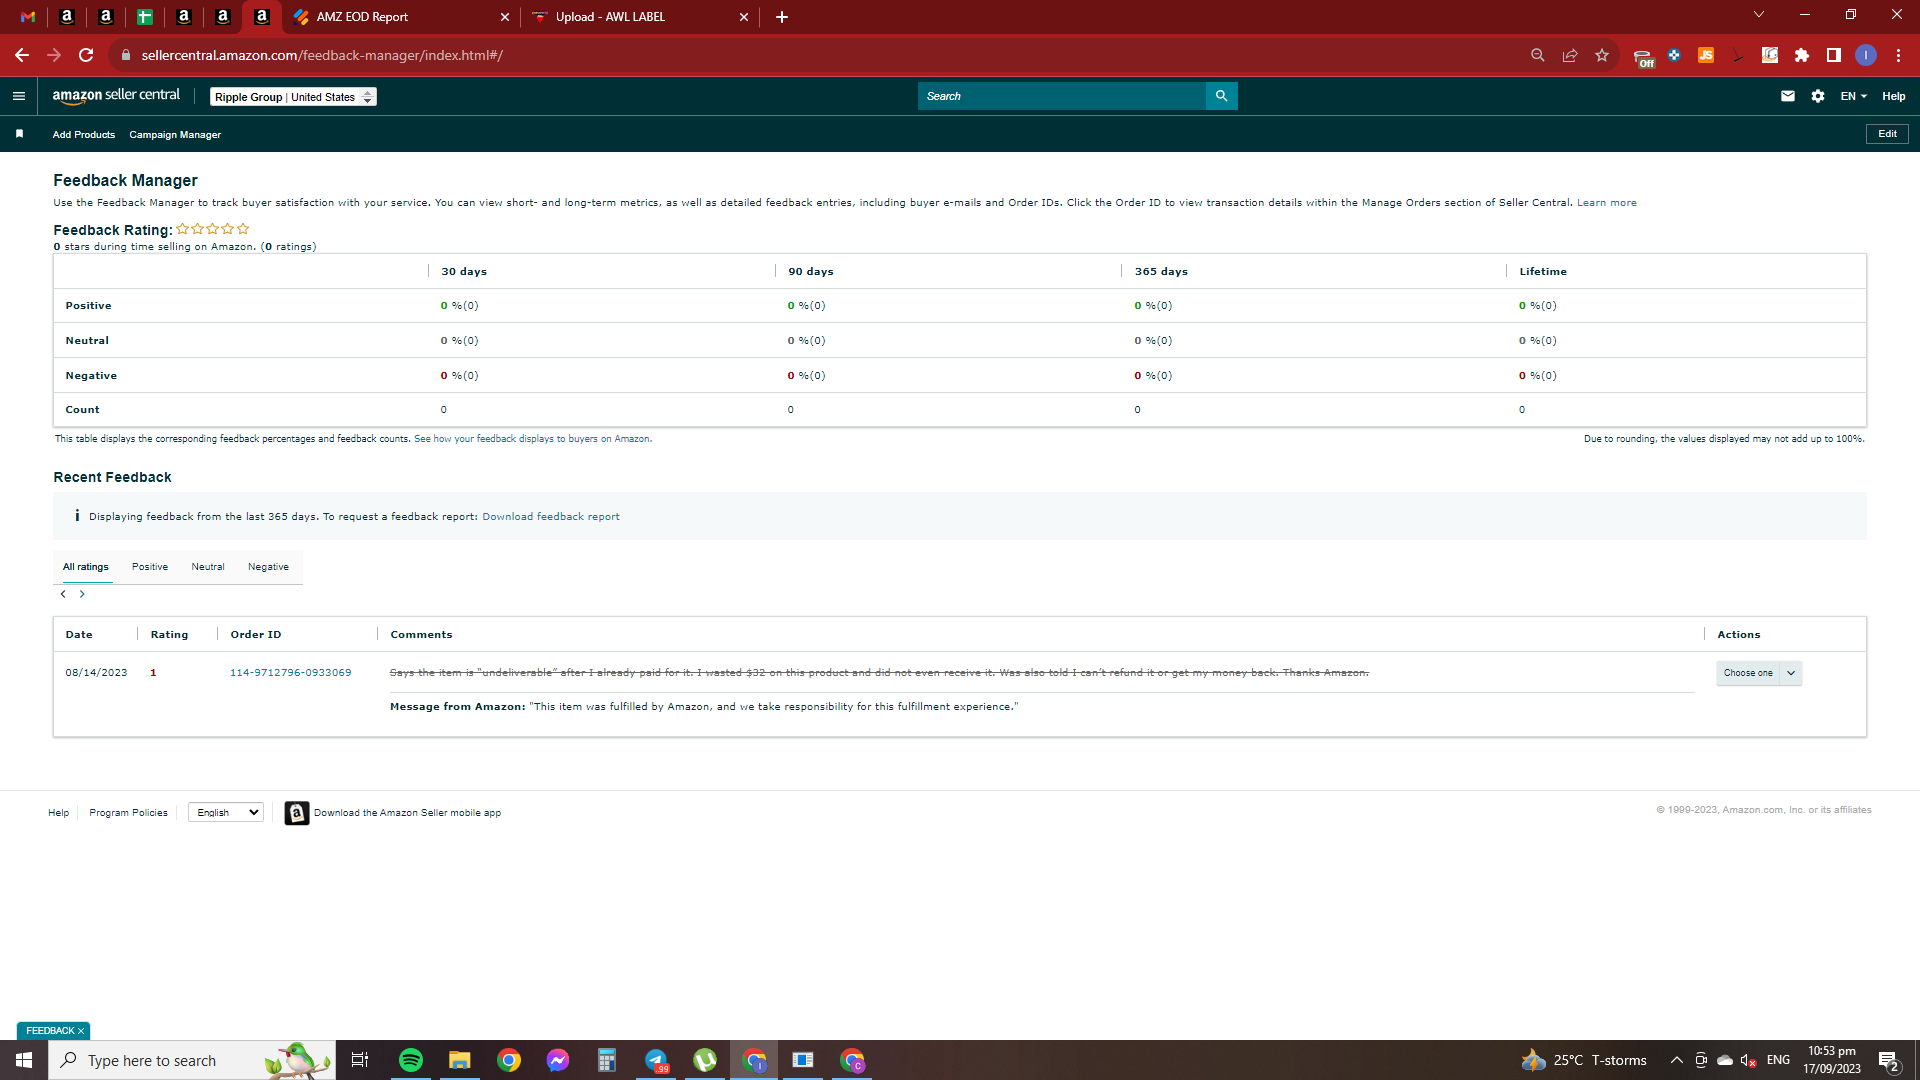Reload the page
1920x1080 pixels.
86,55
